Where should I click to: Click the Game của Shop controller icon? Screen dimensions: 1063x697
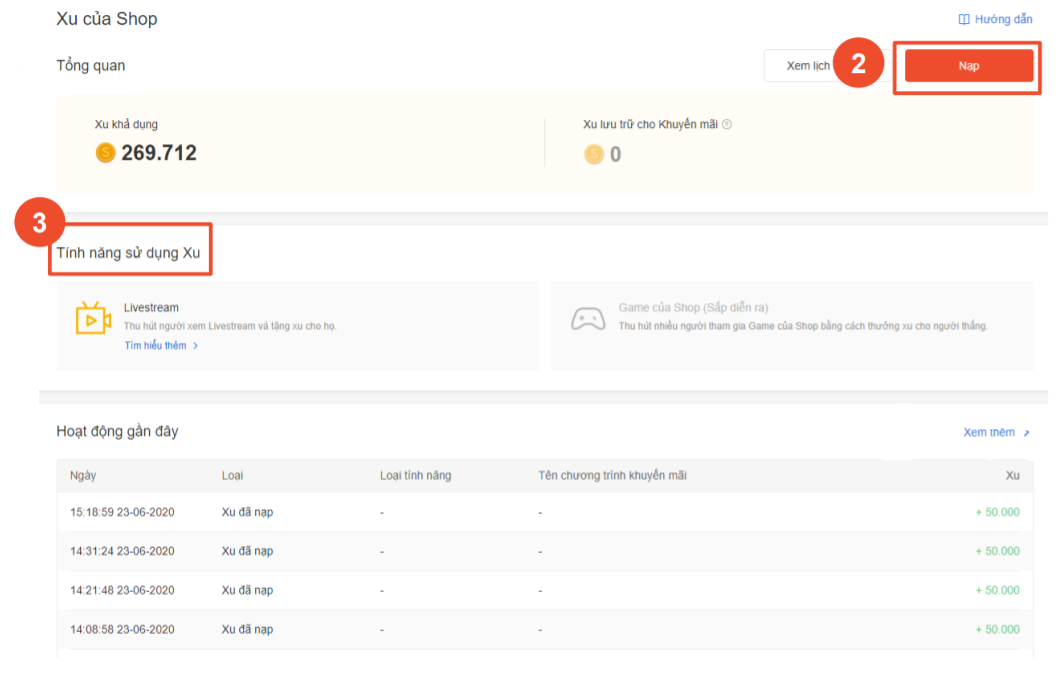[587, 319]
